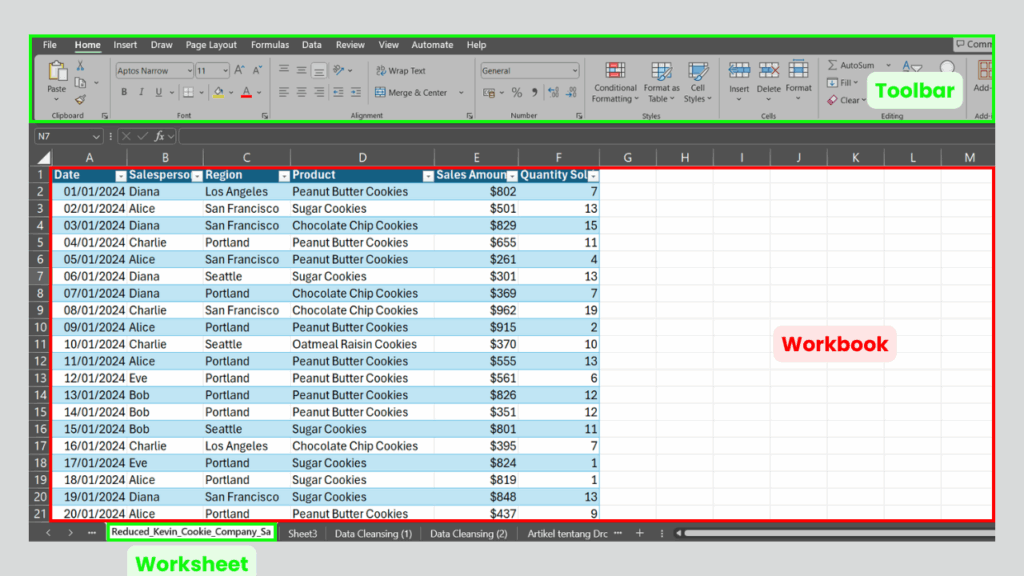
Task: Click the Comma Style icon
Action: tap(535, 92)
